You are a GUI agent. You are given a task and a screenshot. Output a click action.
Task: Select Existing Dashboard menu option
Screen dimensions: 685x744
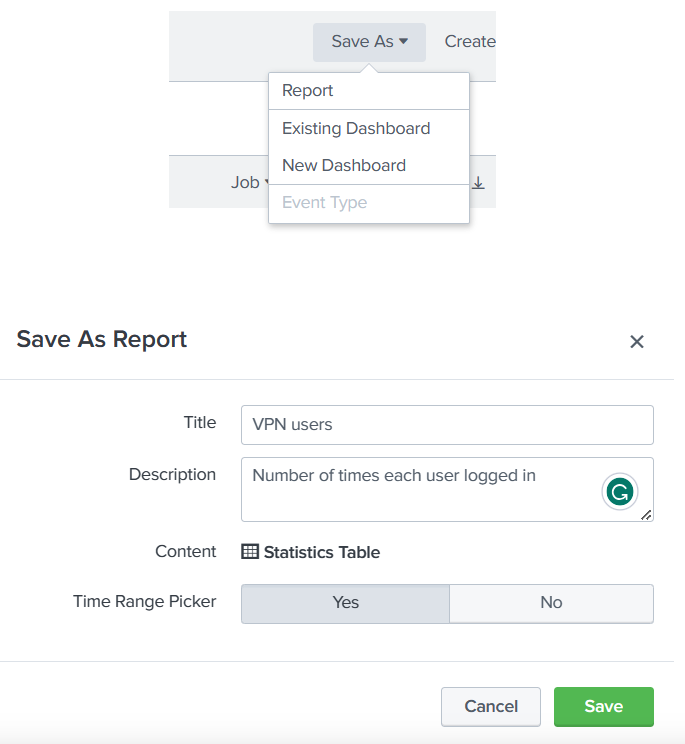tap(356, 129)
